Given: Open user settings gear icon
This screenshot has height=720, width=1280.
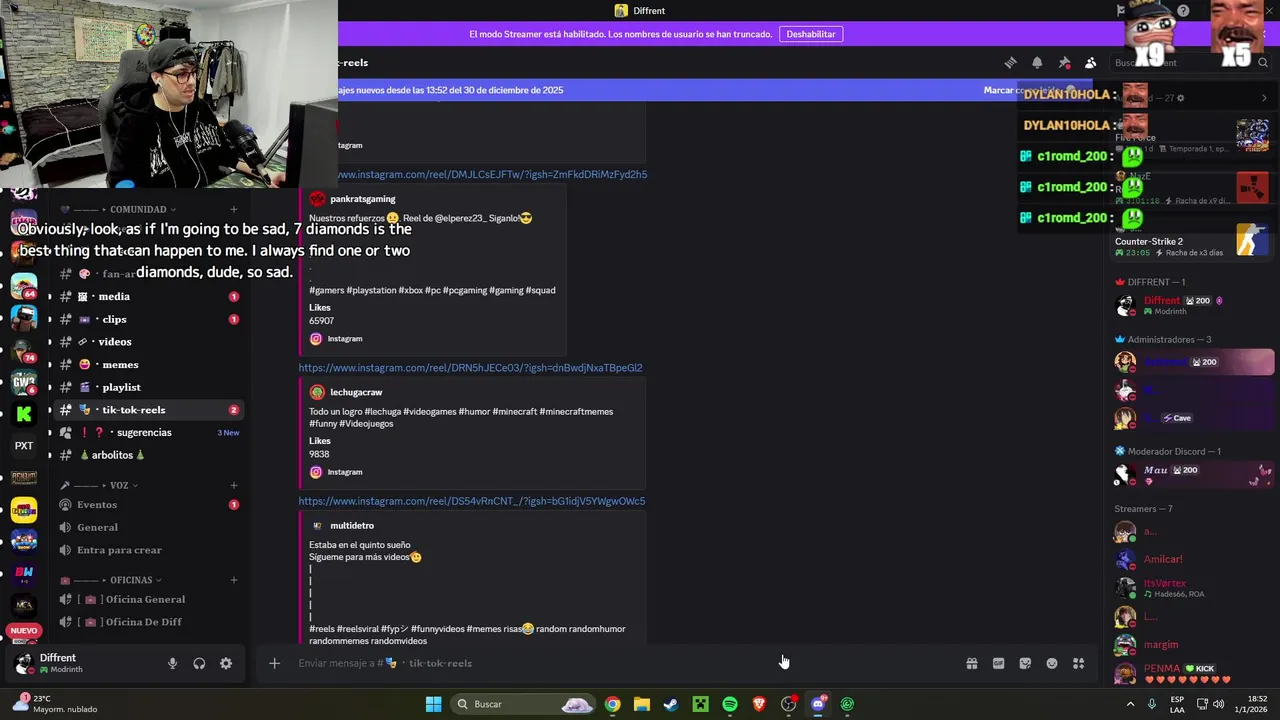Looking at the screenshot, I should 226,663.
